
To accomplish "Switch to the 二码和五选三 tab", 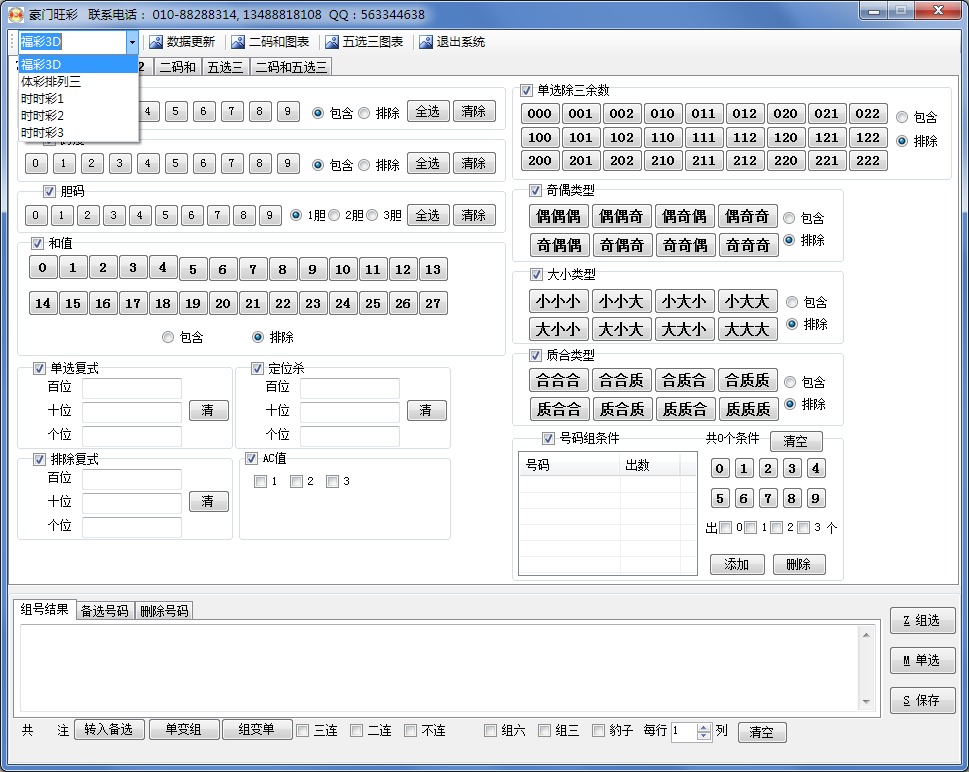I will [x=291, y=67].
